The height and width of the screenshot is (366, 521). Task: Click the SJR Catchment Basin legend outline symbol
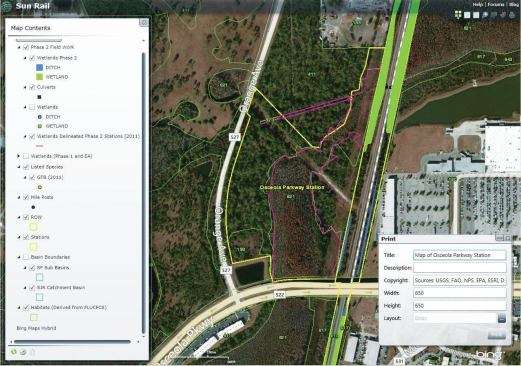point(39,297)
